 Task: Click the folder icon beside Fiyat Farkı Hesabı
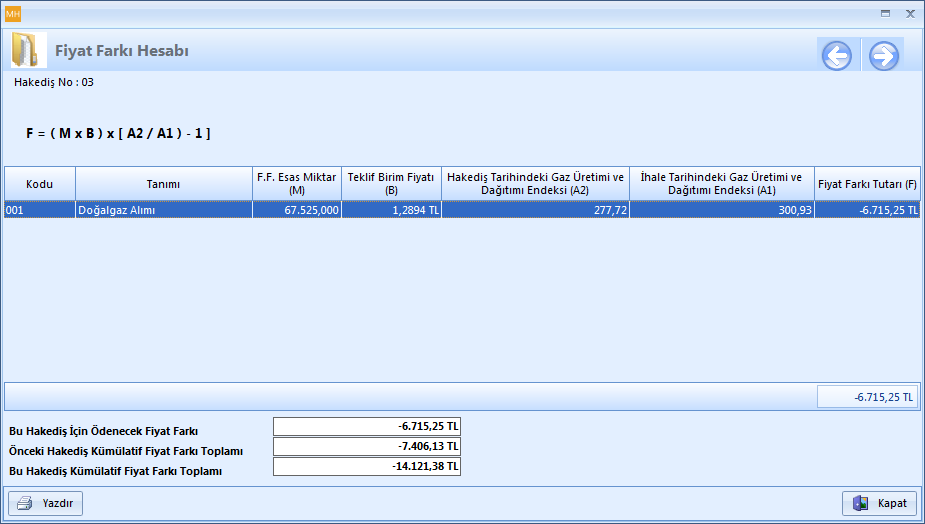(28, 51)
